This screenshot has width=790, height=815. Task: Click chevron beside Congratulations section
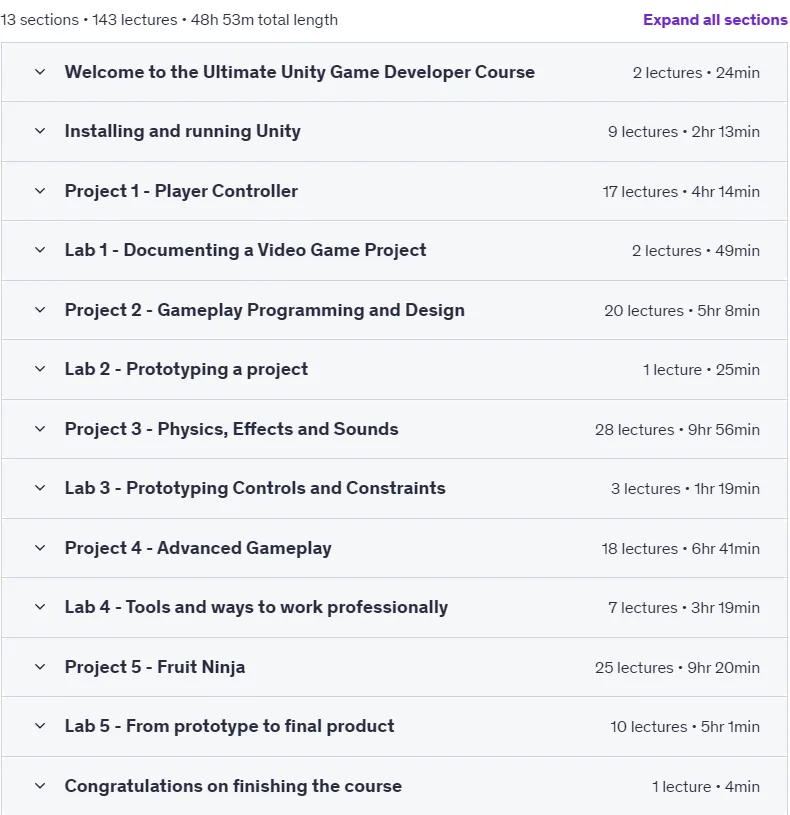(40, 786)
